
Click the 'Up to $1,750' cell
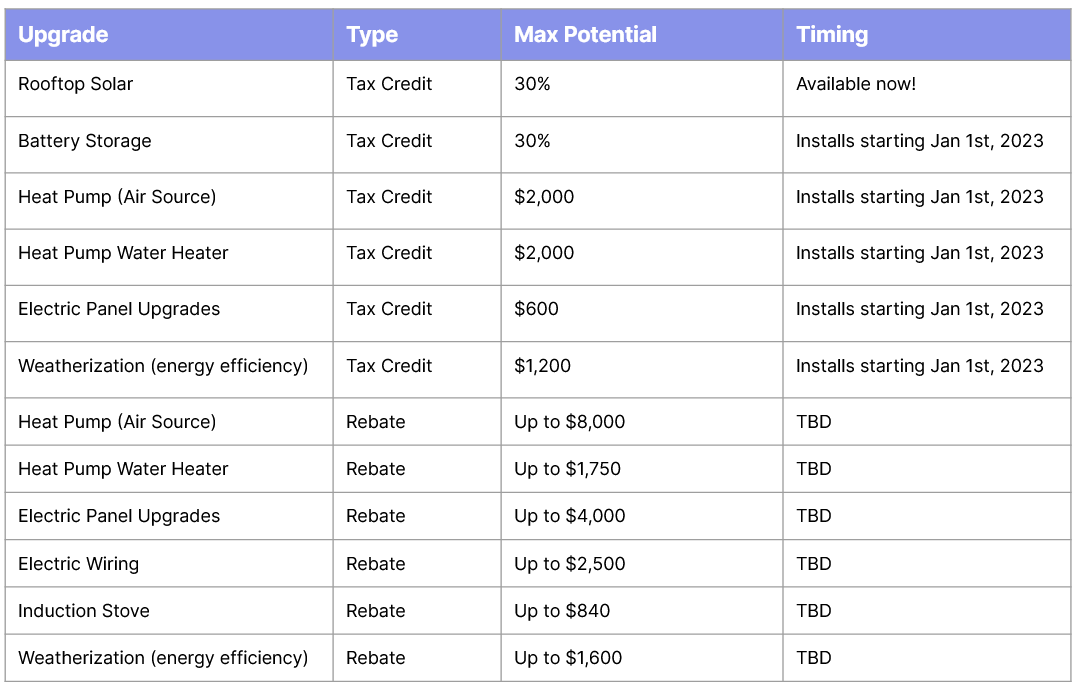567,469
